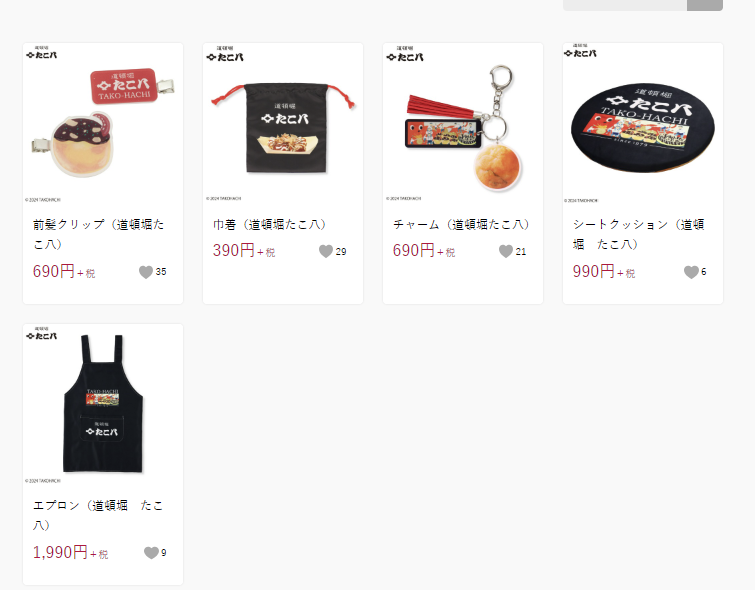
Task: Like the 前髪クリップ item via heart icon
Action: pos(145,272)
